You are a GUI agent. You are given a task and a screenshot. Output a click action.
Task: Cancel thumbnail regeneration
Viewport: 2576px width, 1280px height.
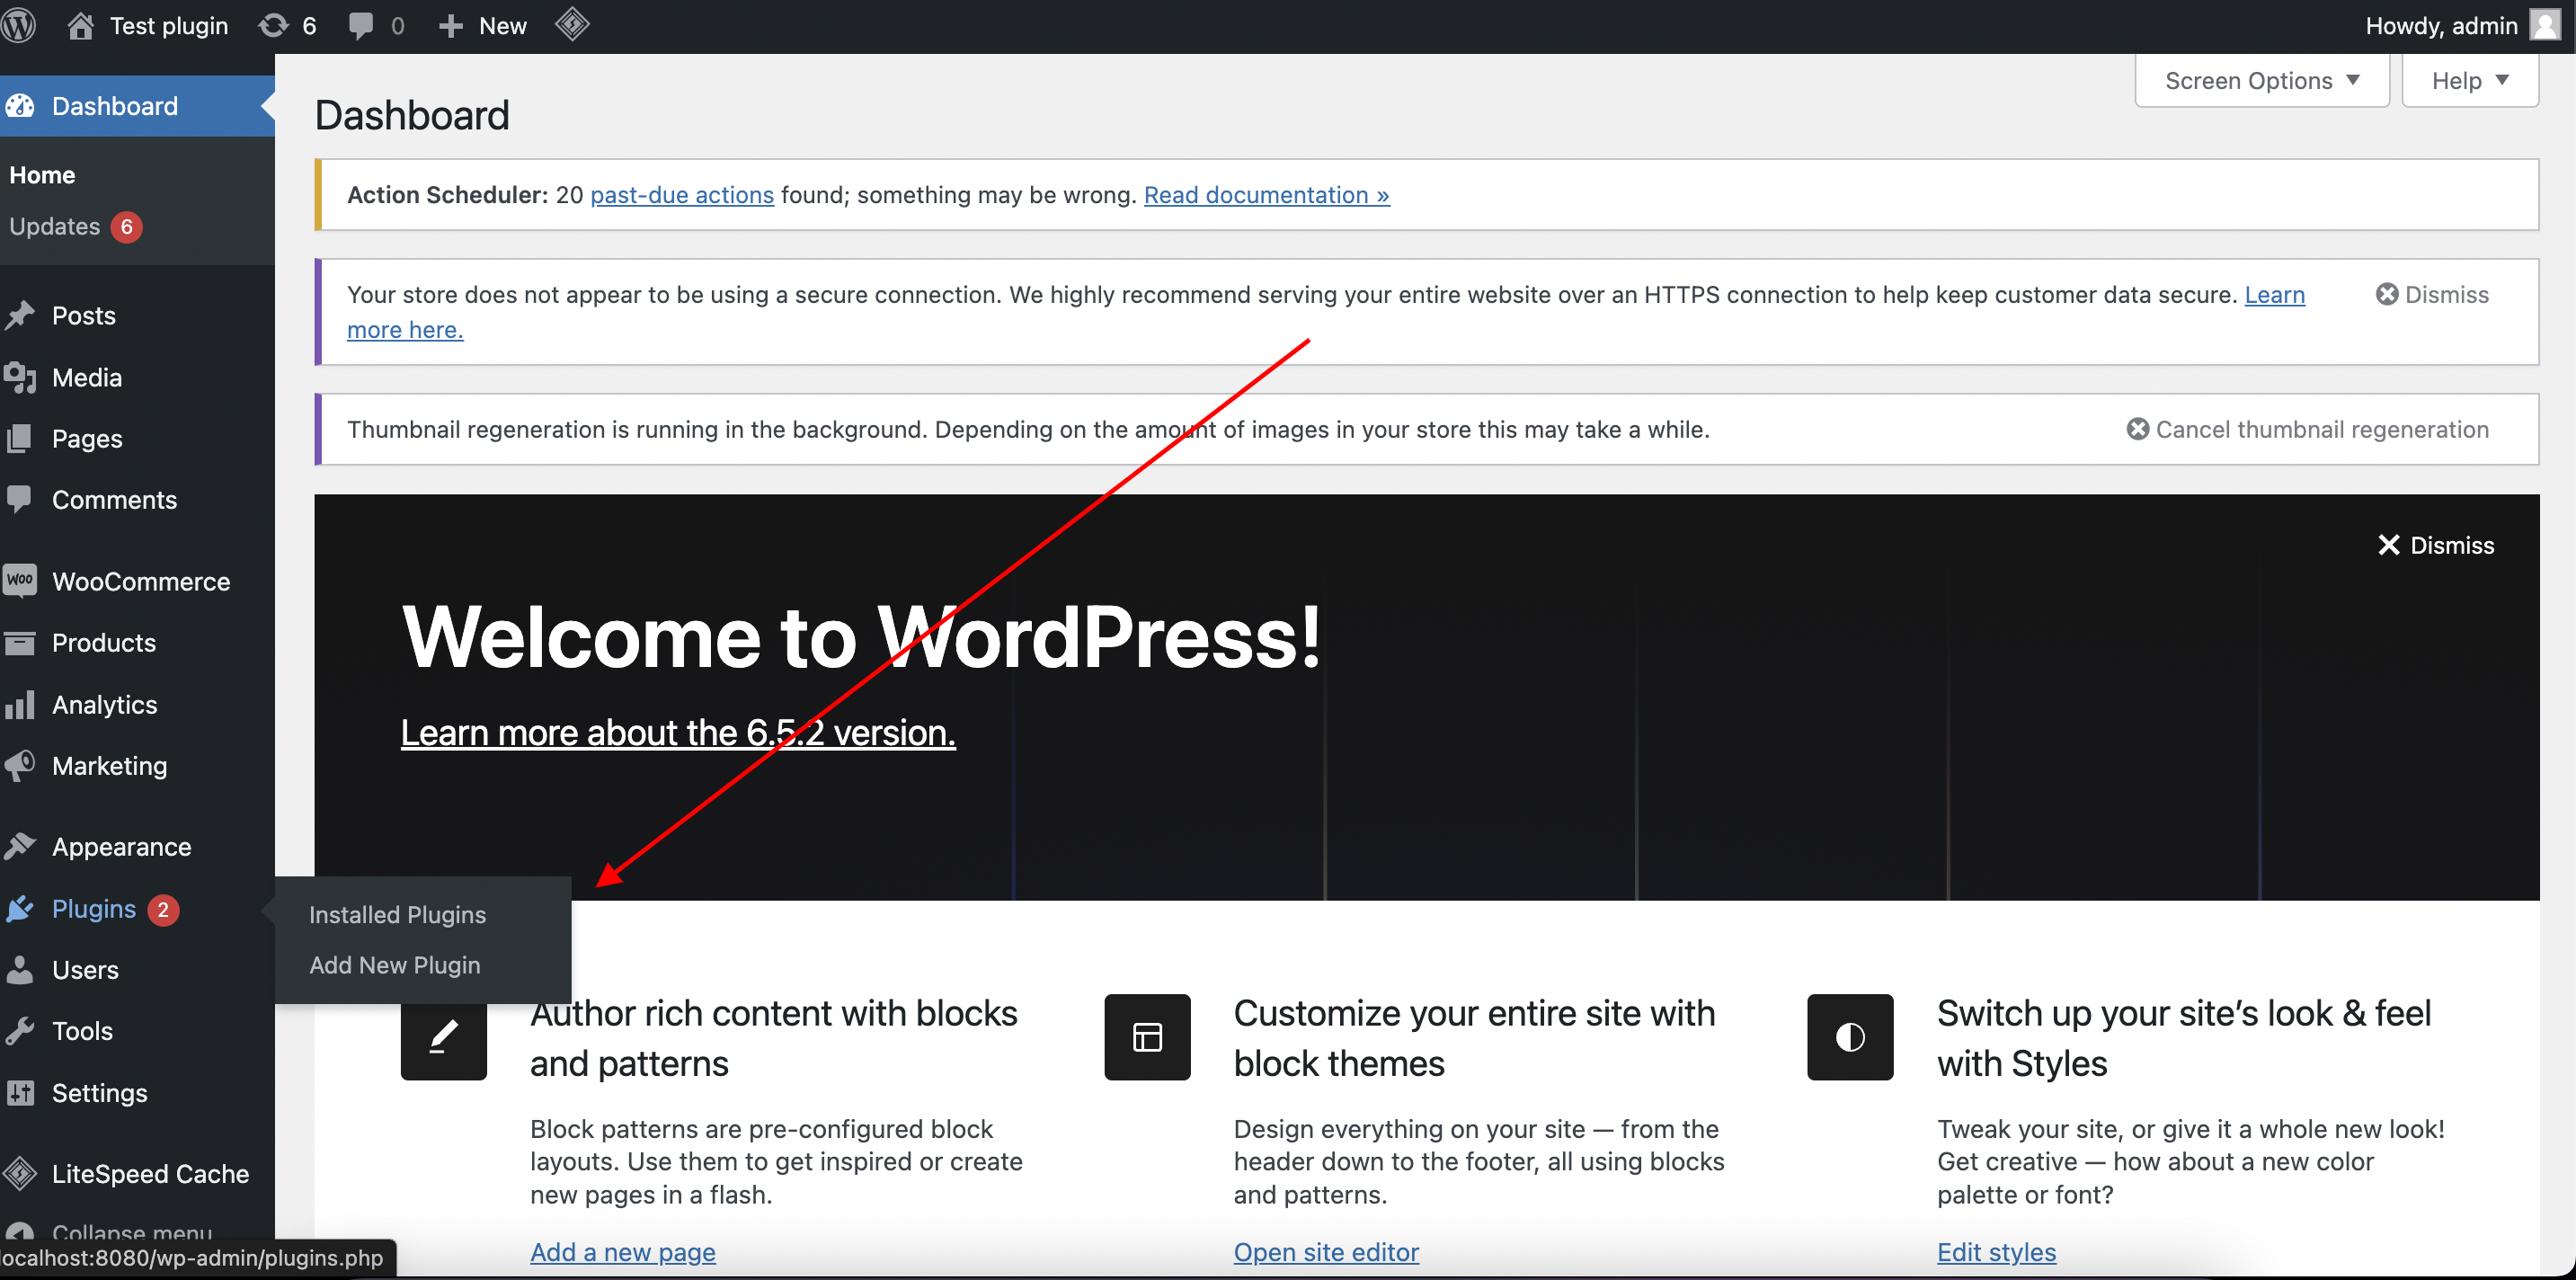click(x=2308, y=429)
